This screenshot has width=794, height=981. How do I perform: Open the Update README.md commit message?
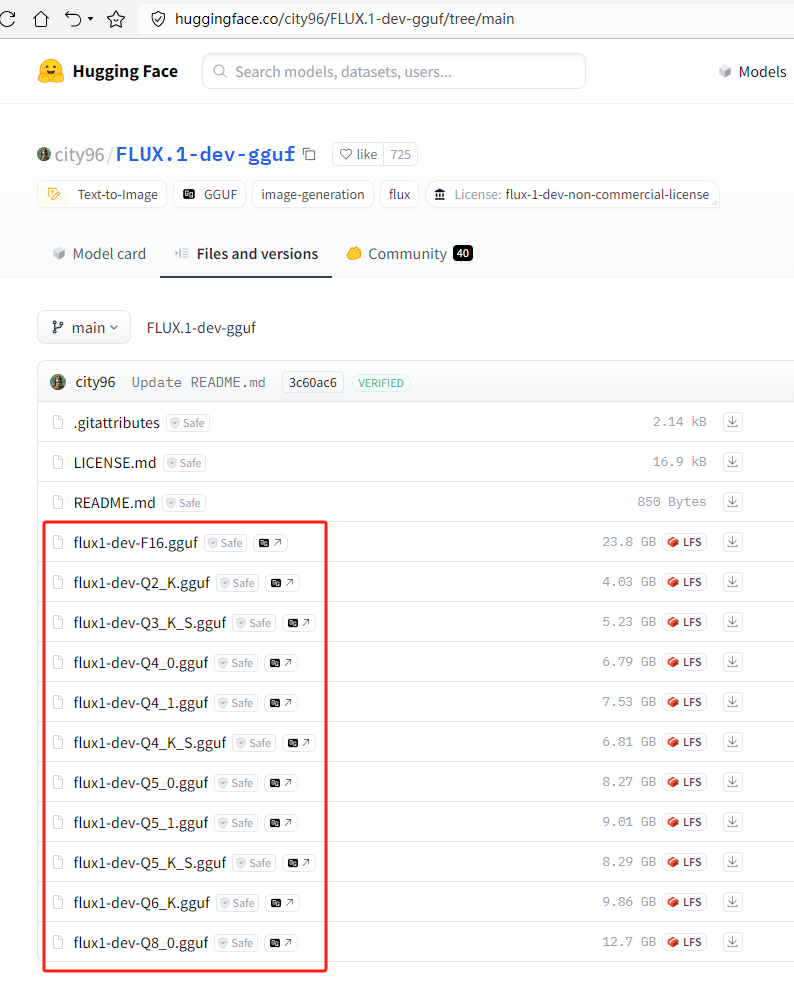pyautogui.click(x=198, y=382)
